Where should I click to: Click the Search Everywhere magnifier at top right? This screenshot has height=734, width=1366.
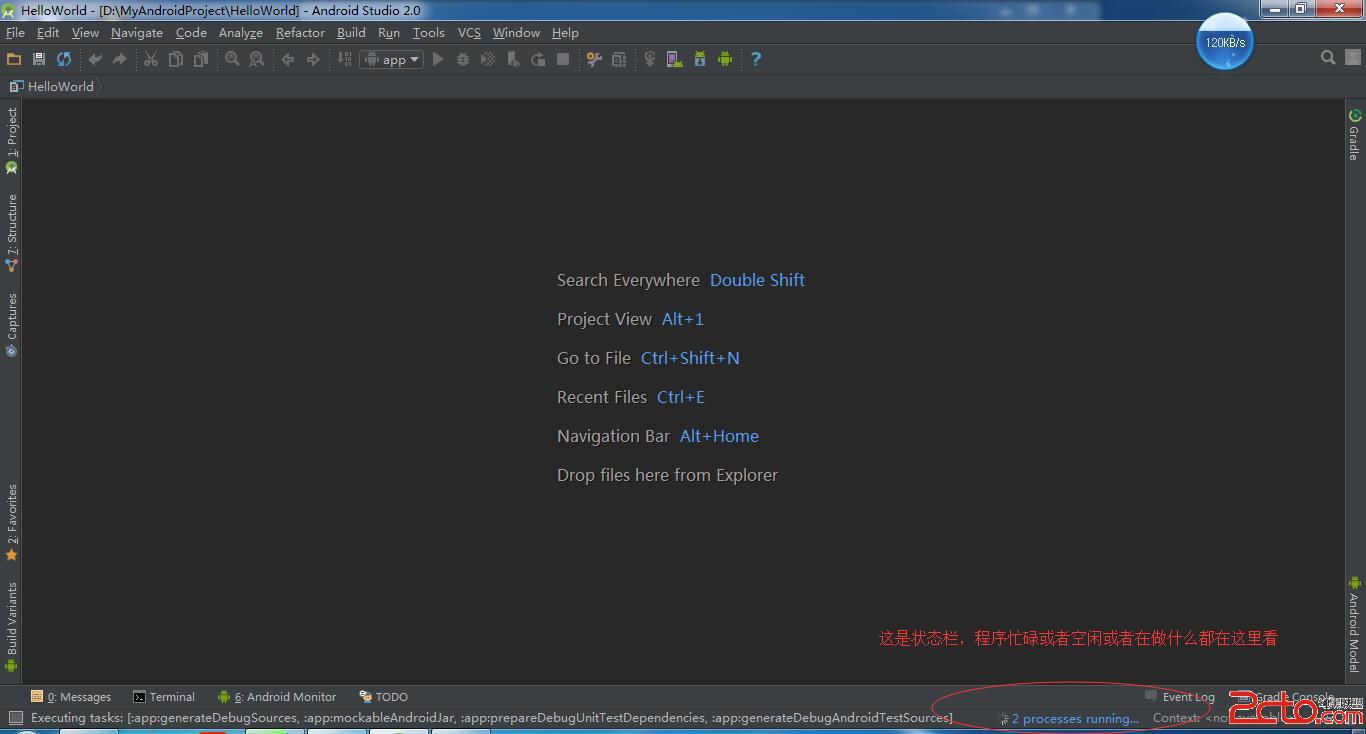(1328, 58)
